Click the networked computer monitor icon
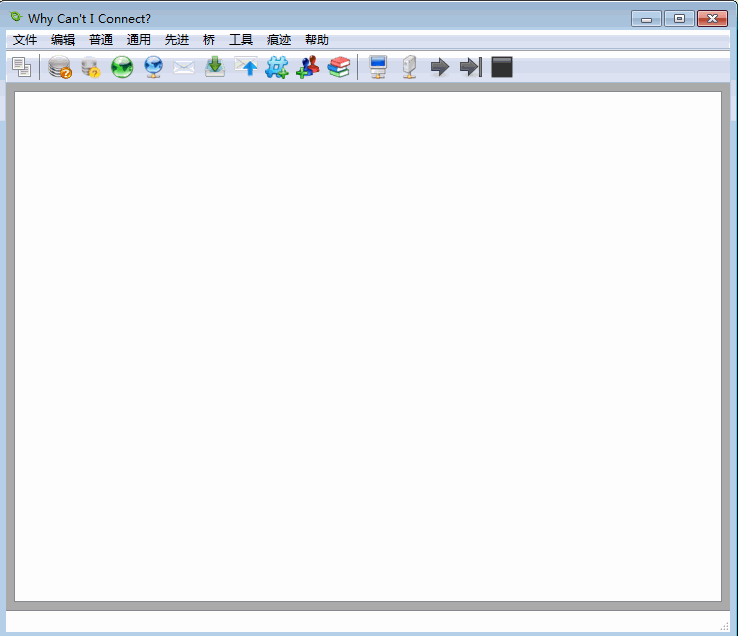738x636 pixels. [378, 67]
